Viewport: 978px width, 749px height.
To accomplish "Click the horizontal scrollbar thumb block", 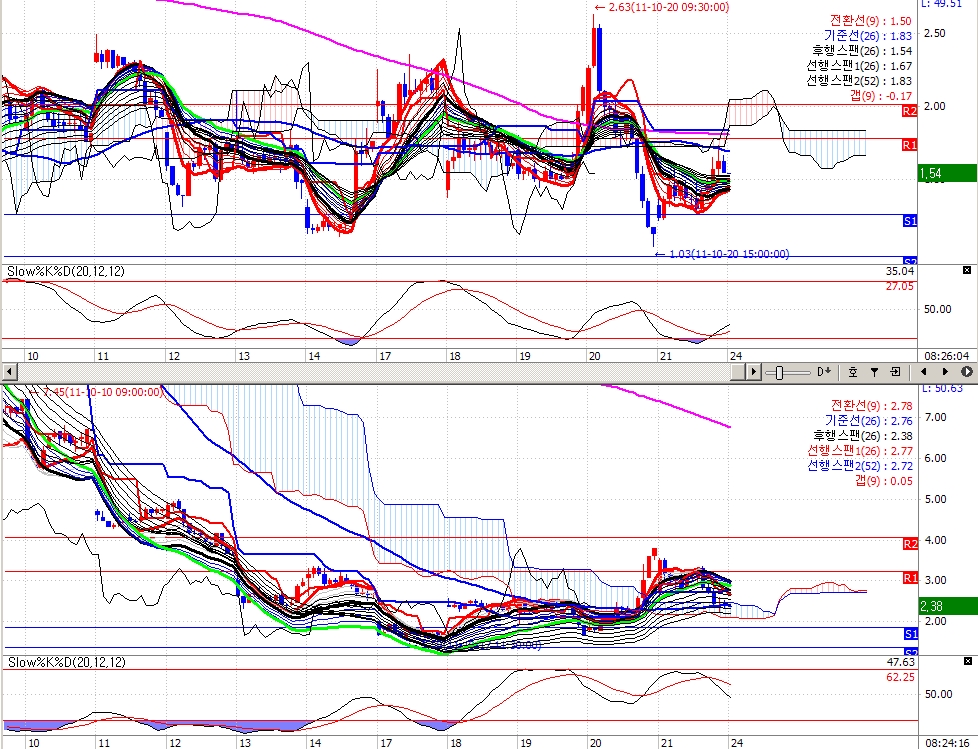I will [738, 372].
